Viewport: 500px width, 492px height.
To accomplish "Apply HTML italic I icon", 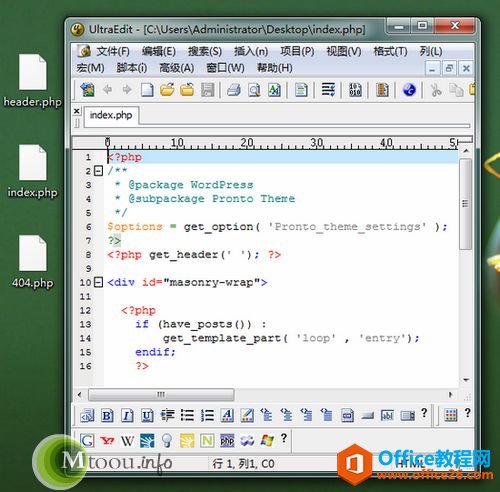I will pyautogui.click(x=127, y=416).
